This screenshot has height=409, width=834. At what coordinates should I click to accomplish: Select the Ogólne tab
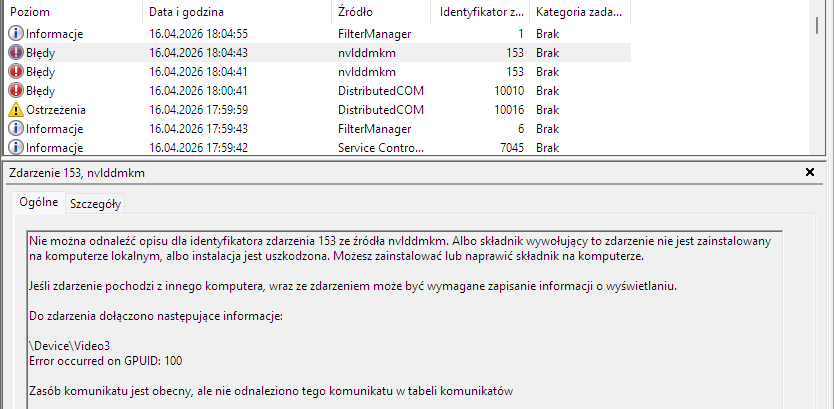[40, 203]
